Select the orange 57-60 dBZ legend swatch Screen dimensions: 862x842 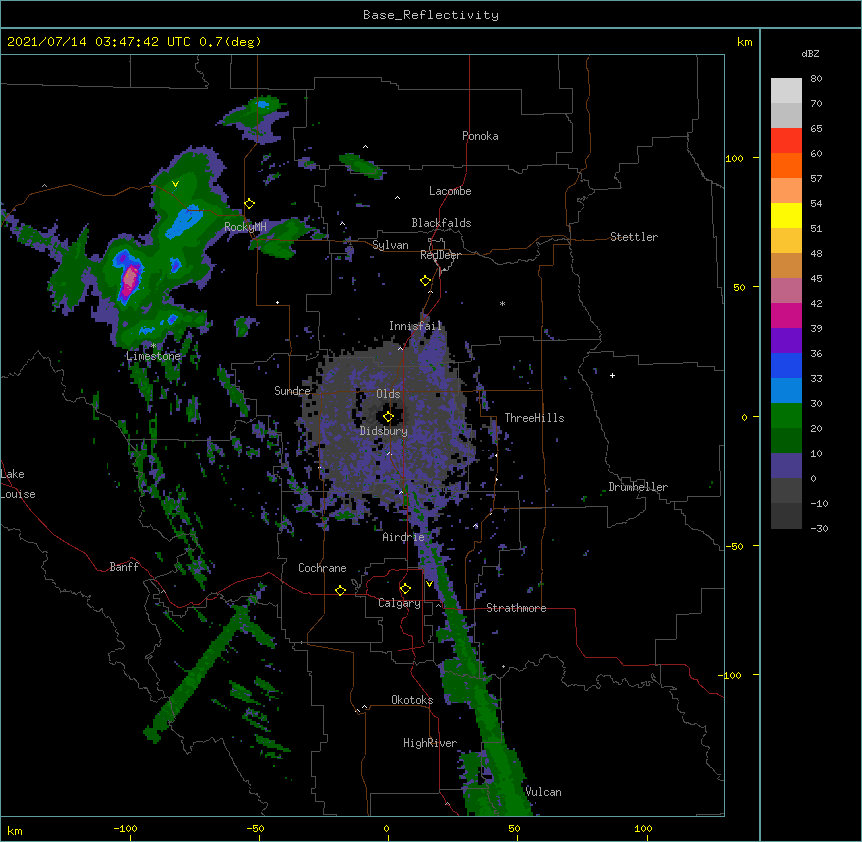pos(786,165)
